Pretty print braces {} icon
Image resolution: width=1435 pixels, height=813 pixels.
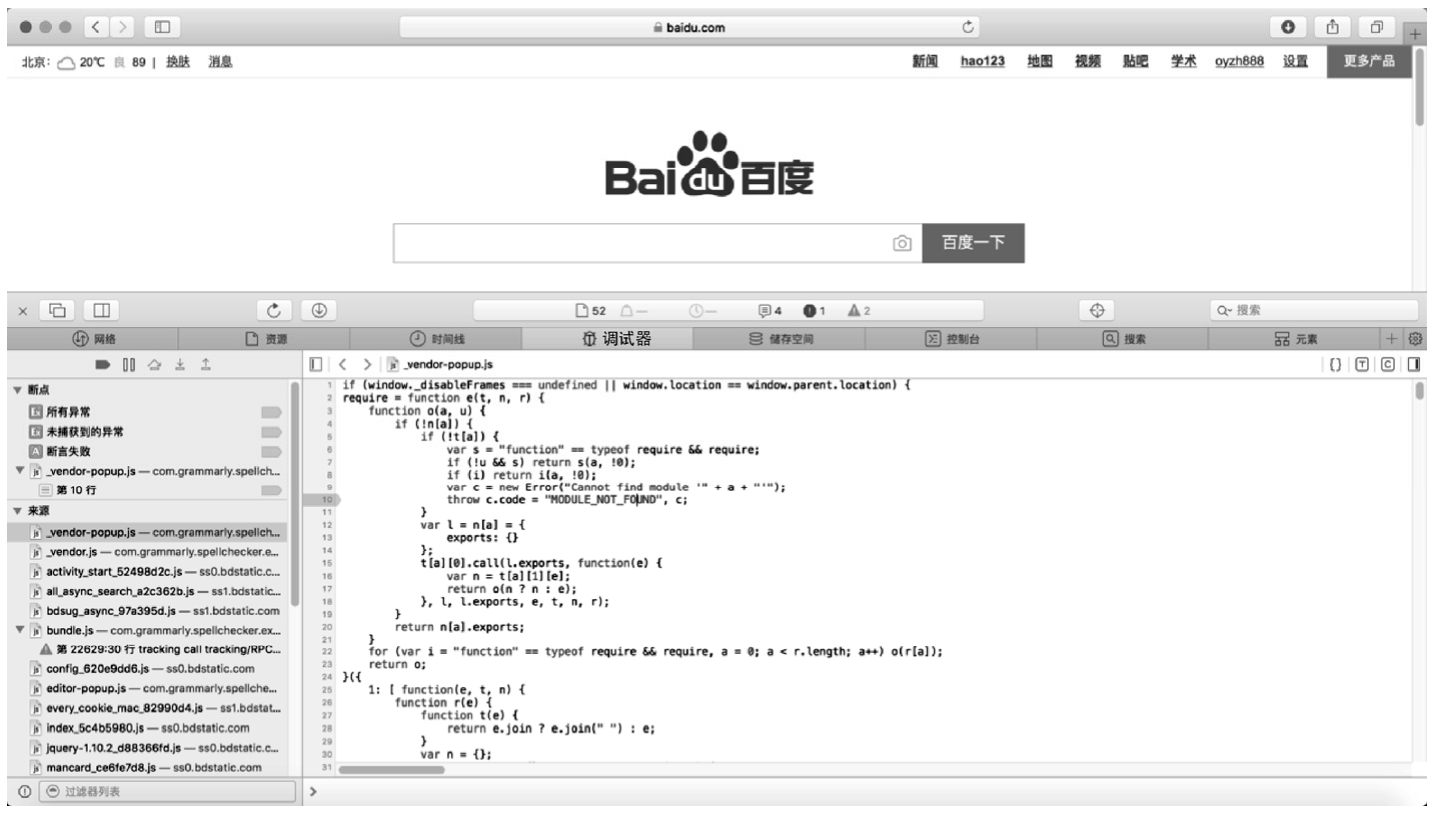point(1336,366)
